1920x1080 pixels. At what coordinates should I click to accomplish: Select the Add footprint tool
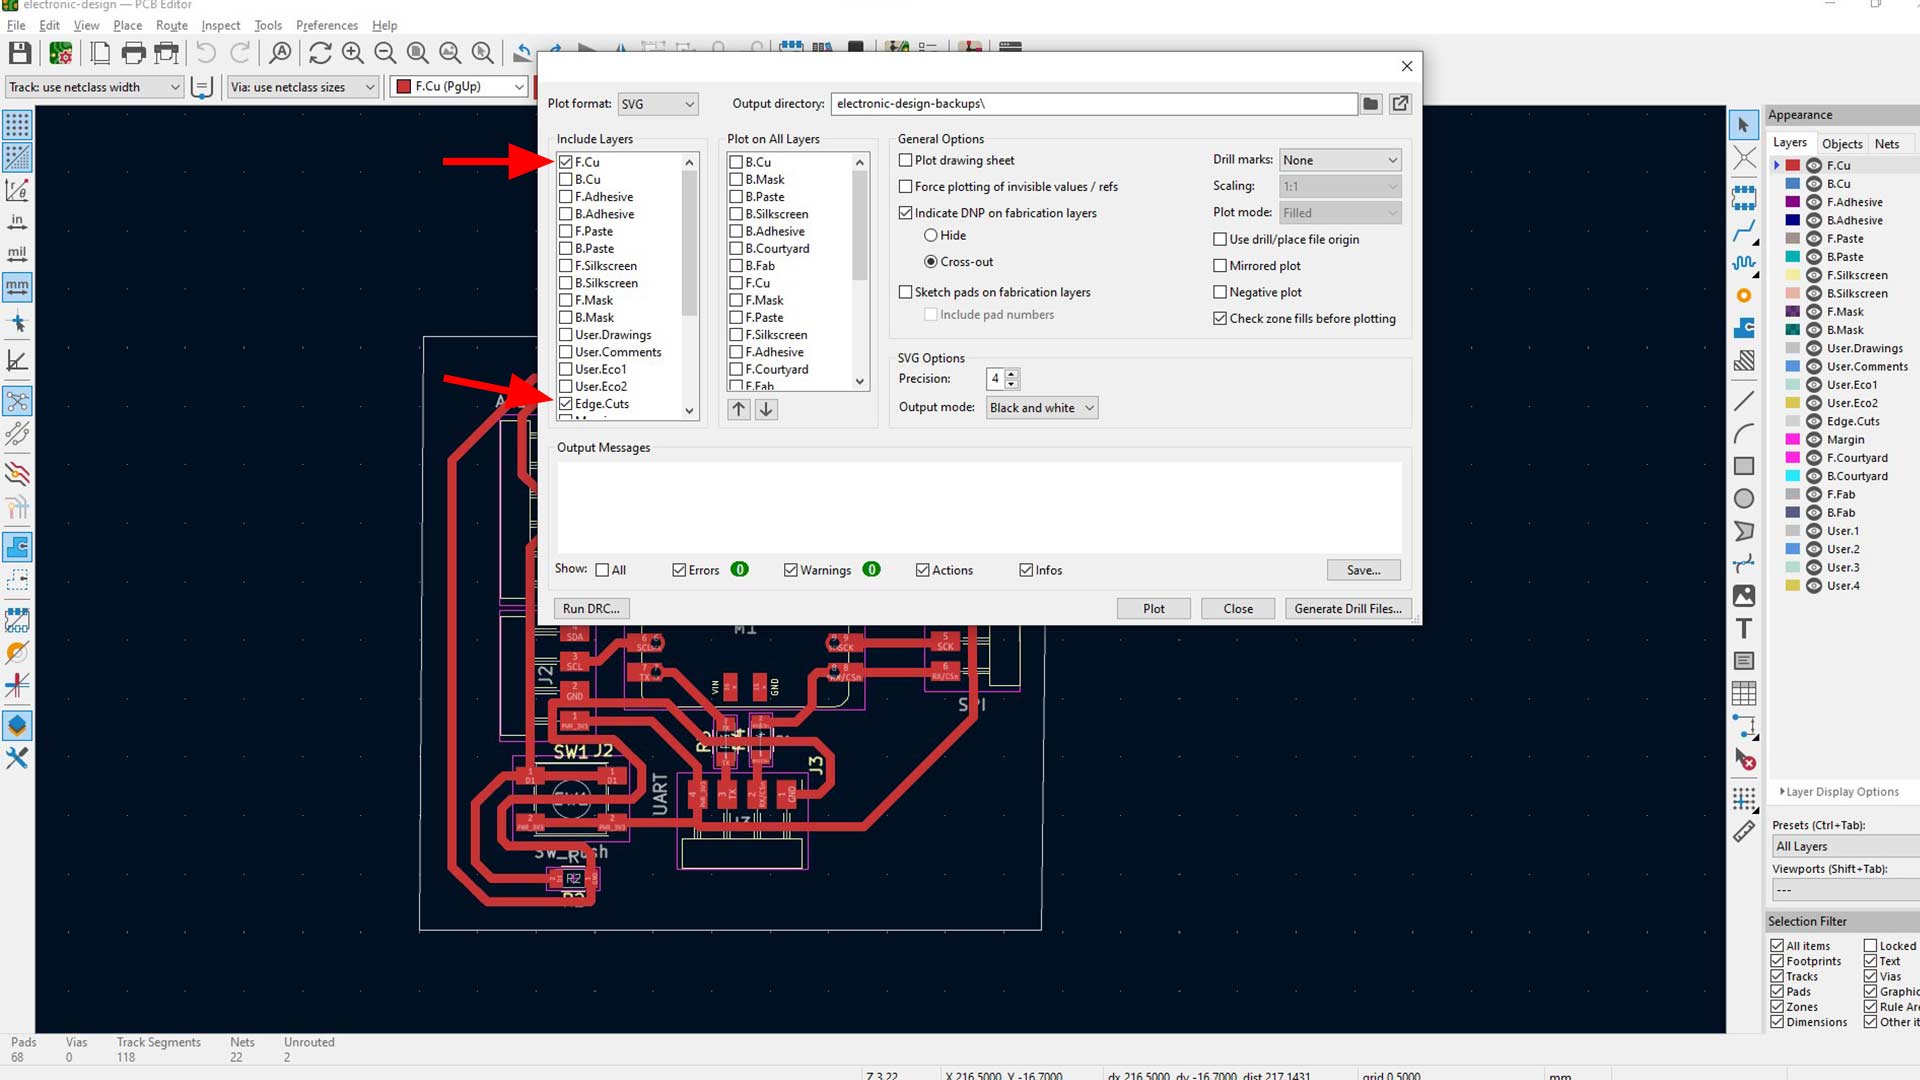[1744, 197]
